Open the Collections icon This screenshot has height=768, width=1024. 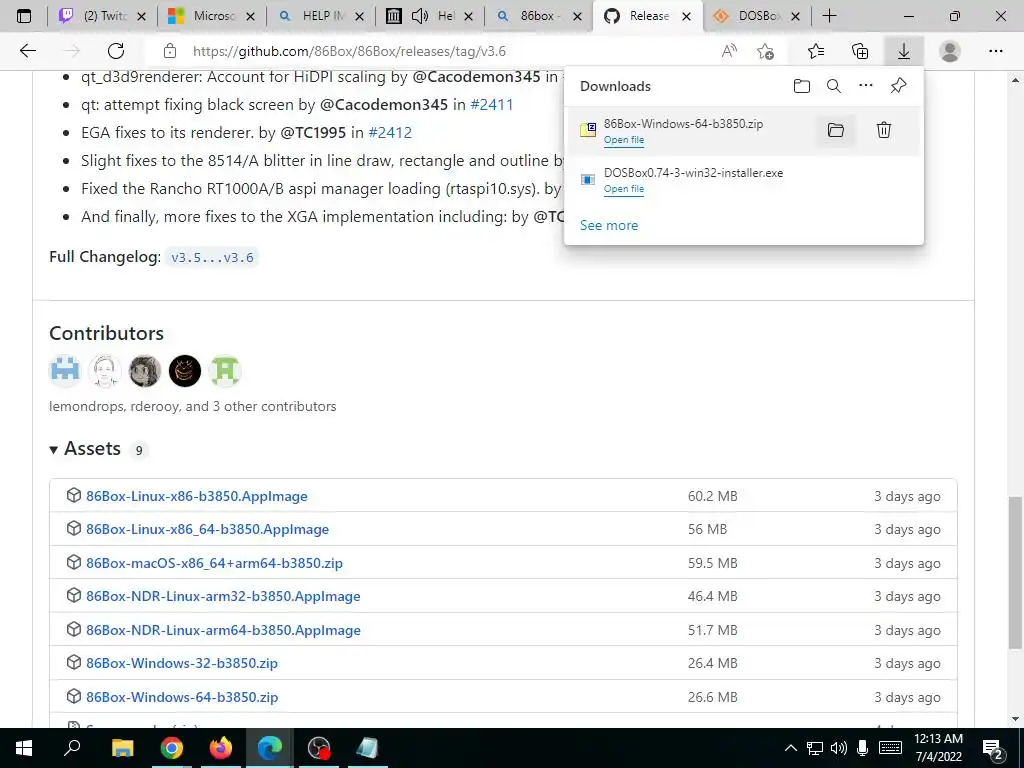tap(860, 51)
